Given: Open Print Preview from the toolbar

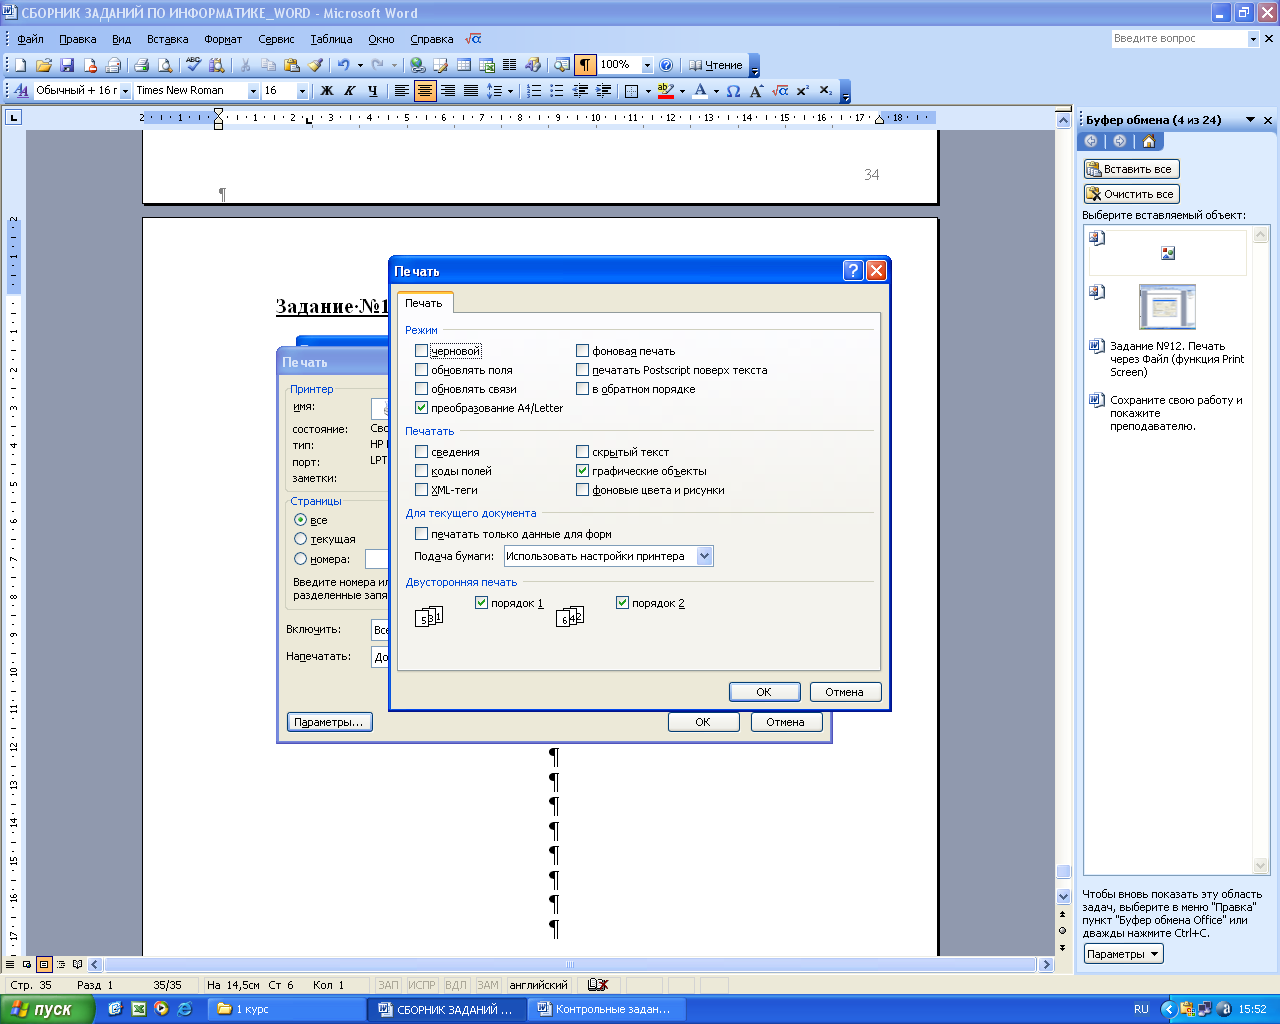Looking at the screenshot, I should [x=165, y=65].
